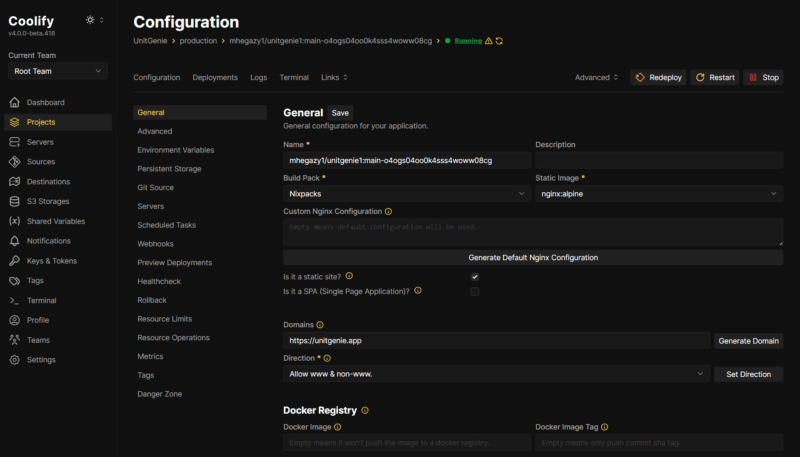Click the info icon beside static site question

tap(349, 276)
